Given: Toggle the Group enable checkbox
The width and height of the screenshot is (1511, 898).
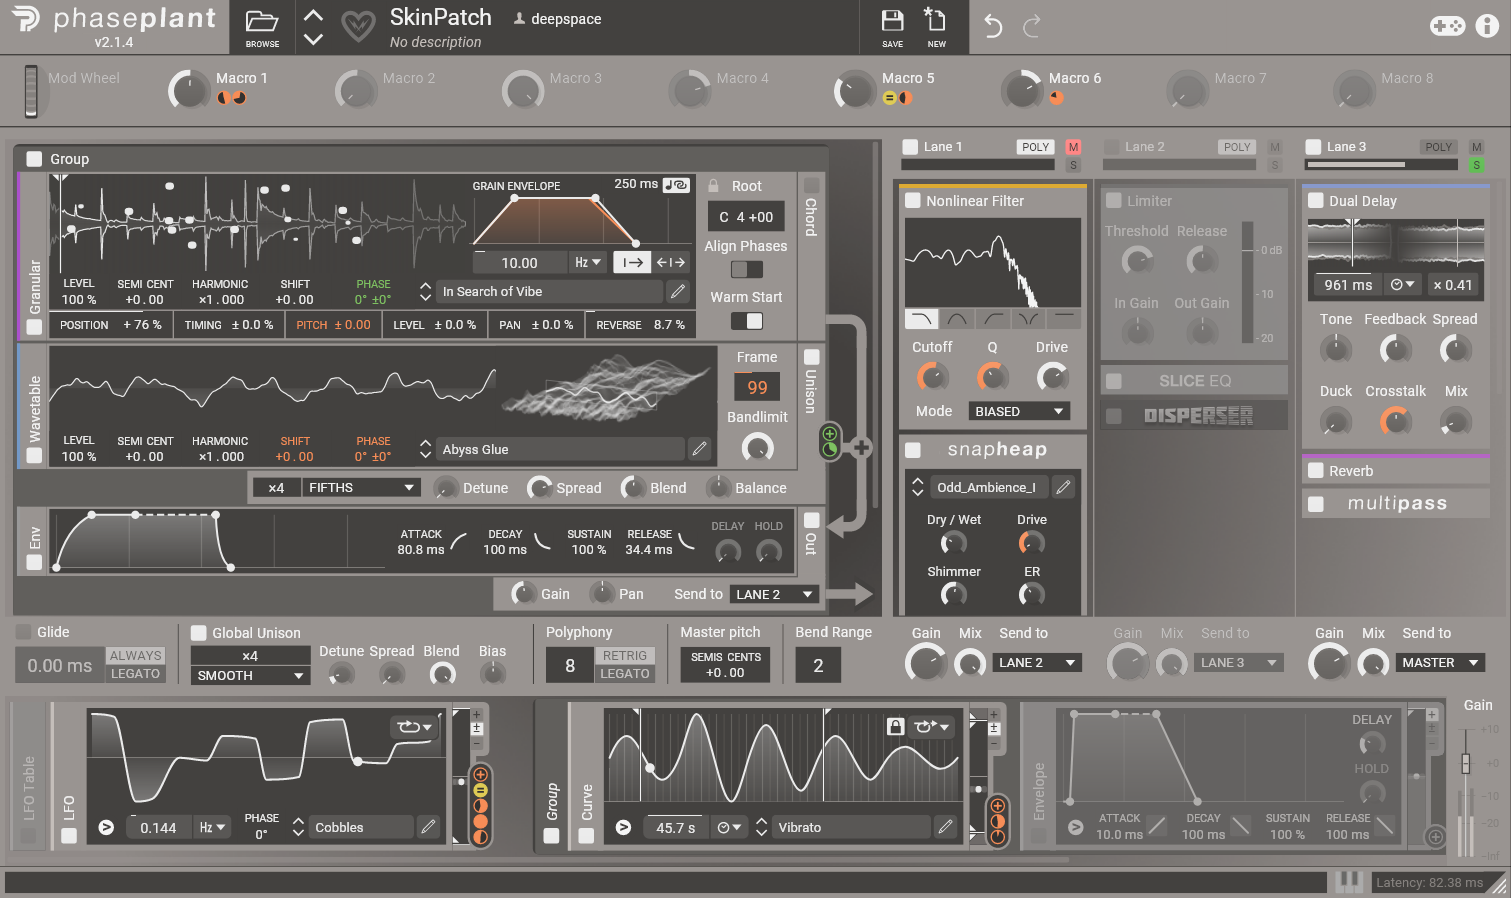Looking at the screenshot, I should 34,159.
